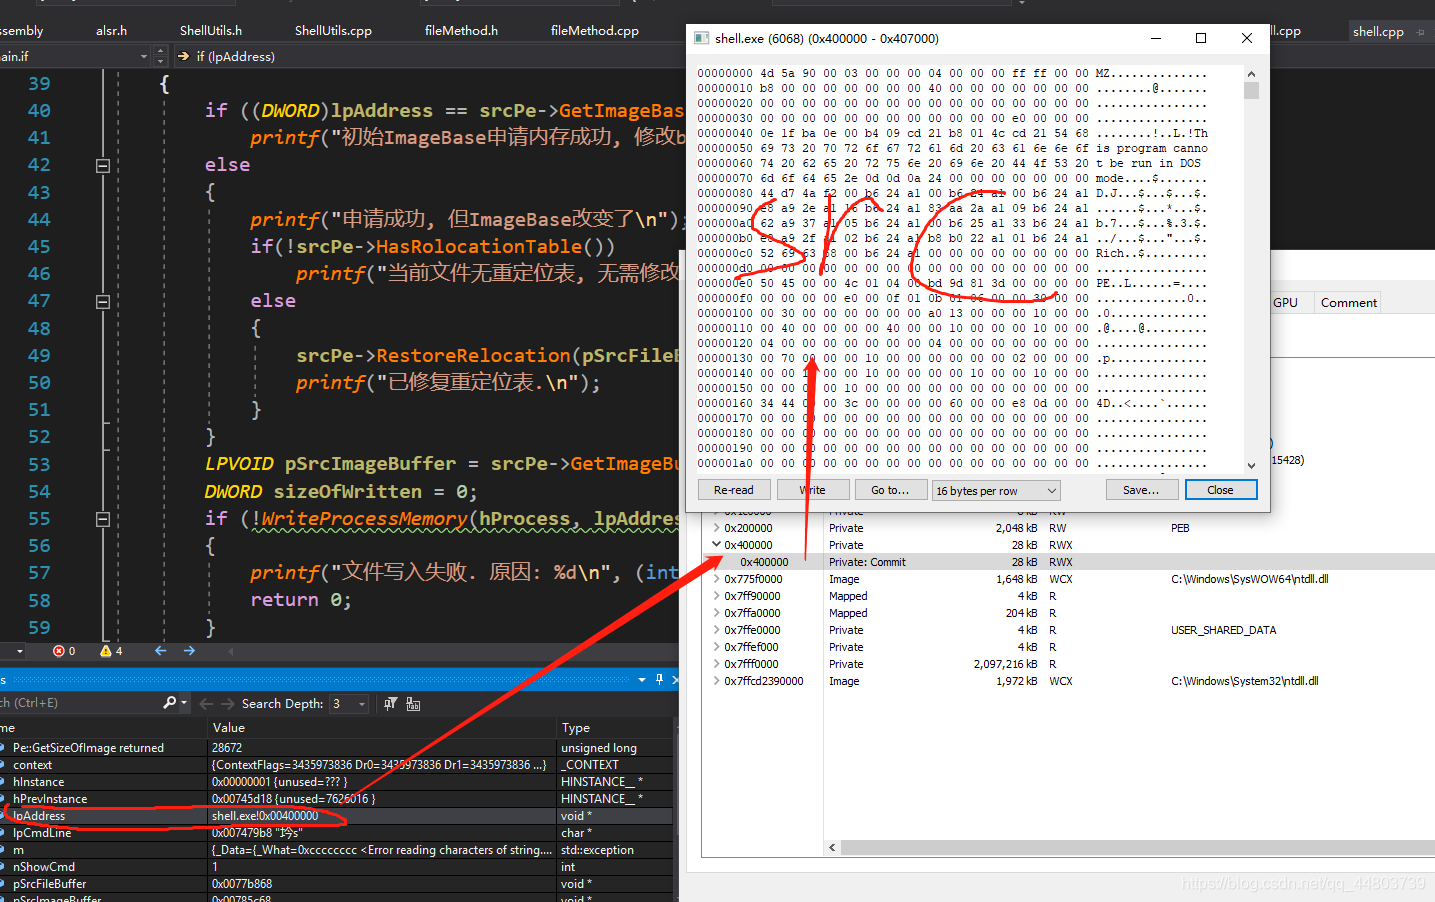Select the Pe::GetSizeOfImage returned row
The height and width of the screenshot is (902, 1435).
click(336, 748)
